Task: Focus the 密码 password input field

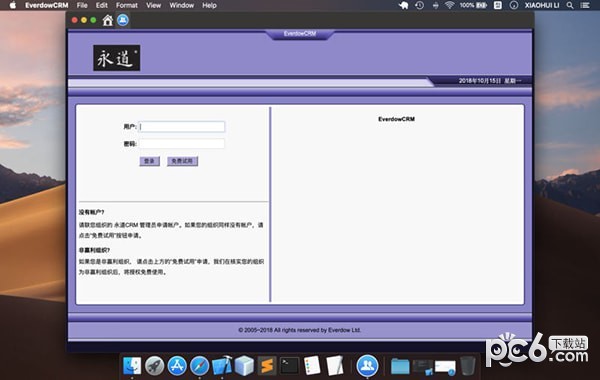Action: point(182,144)
